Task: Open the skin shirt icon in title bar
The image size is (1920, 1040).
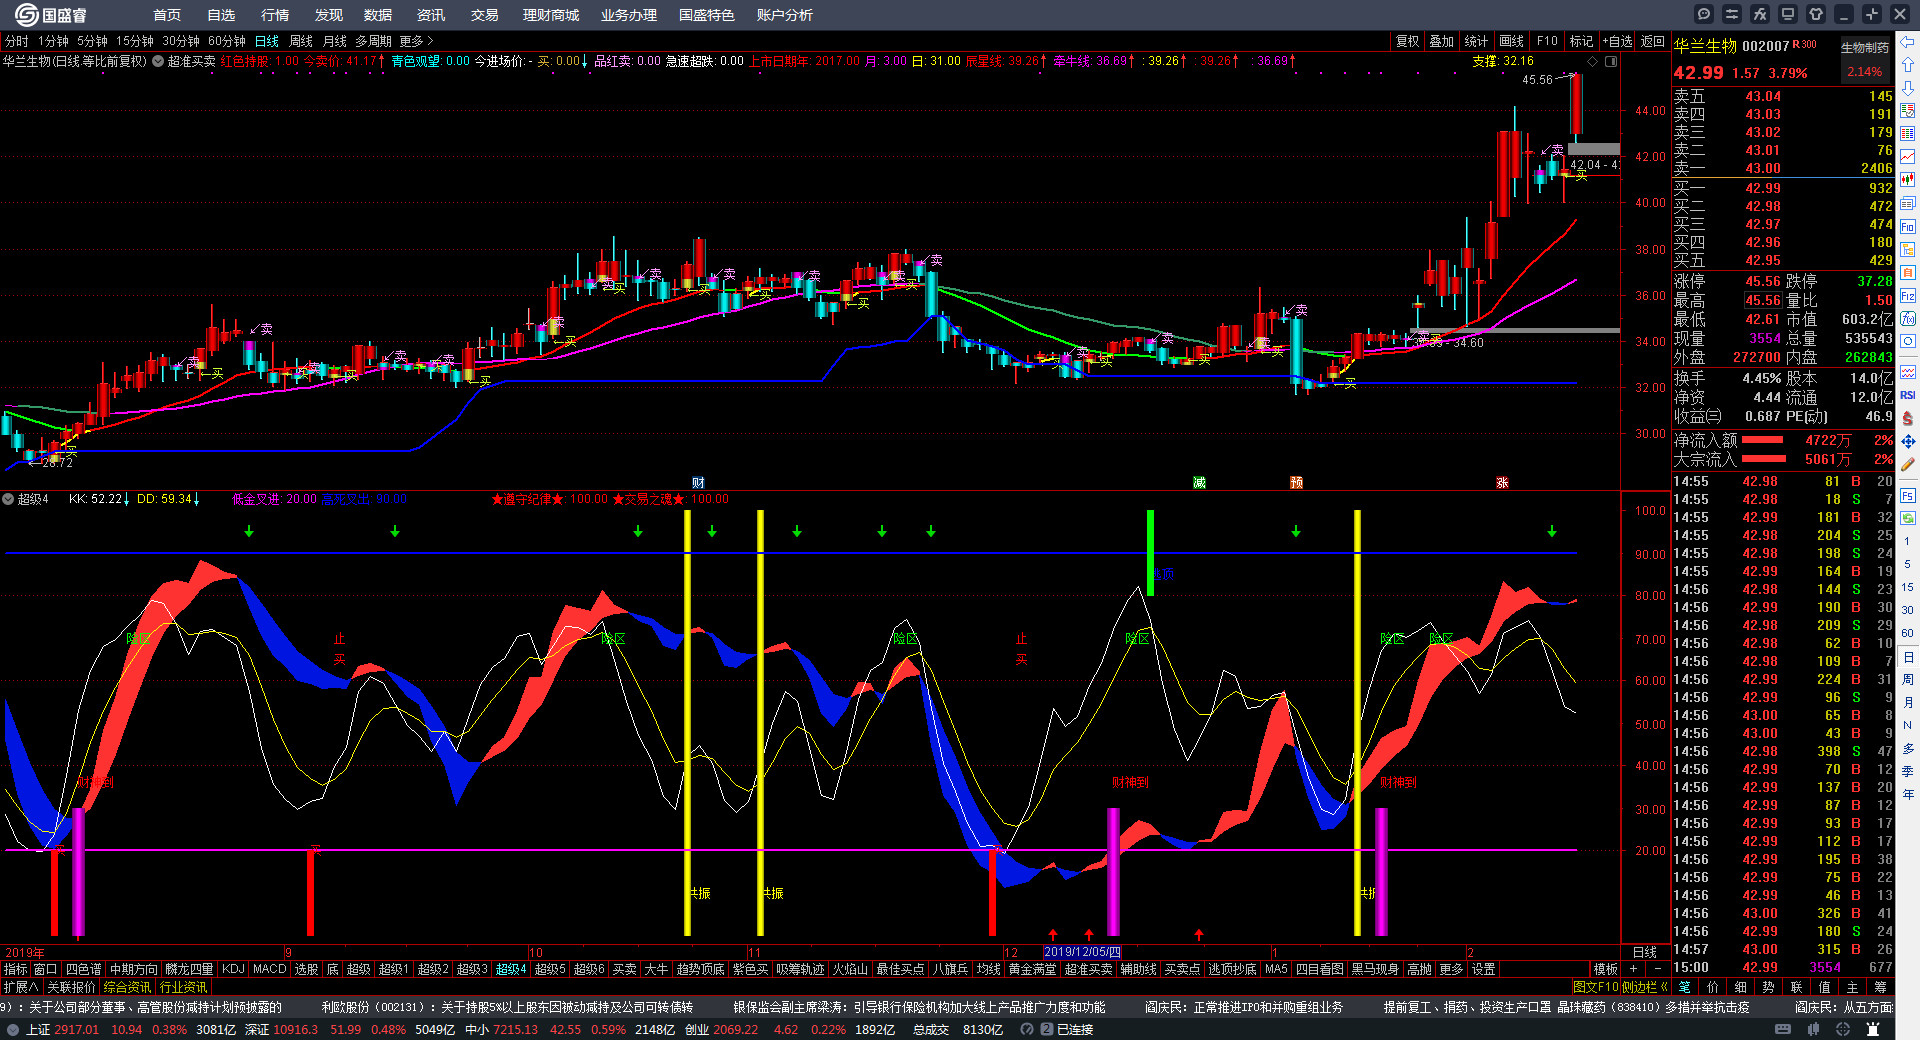Action: coord(1816,14)
